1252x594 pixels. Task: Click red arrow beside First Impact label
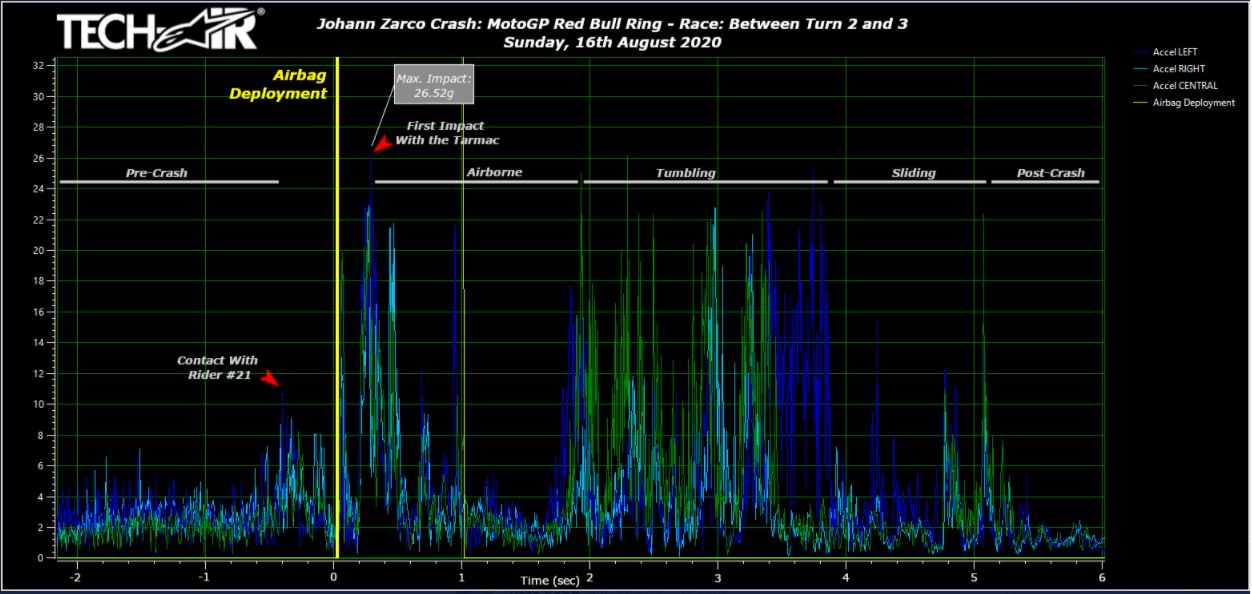383,144
